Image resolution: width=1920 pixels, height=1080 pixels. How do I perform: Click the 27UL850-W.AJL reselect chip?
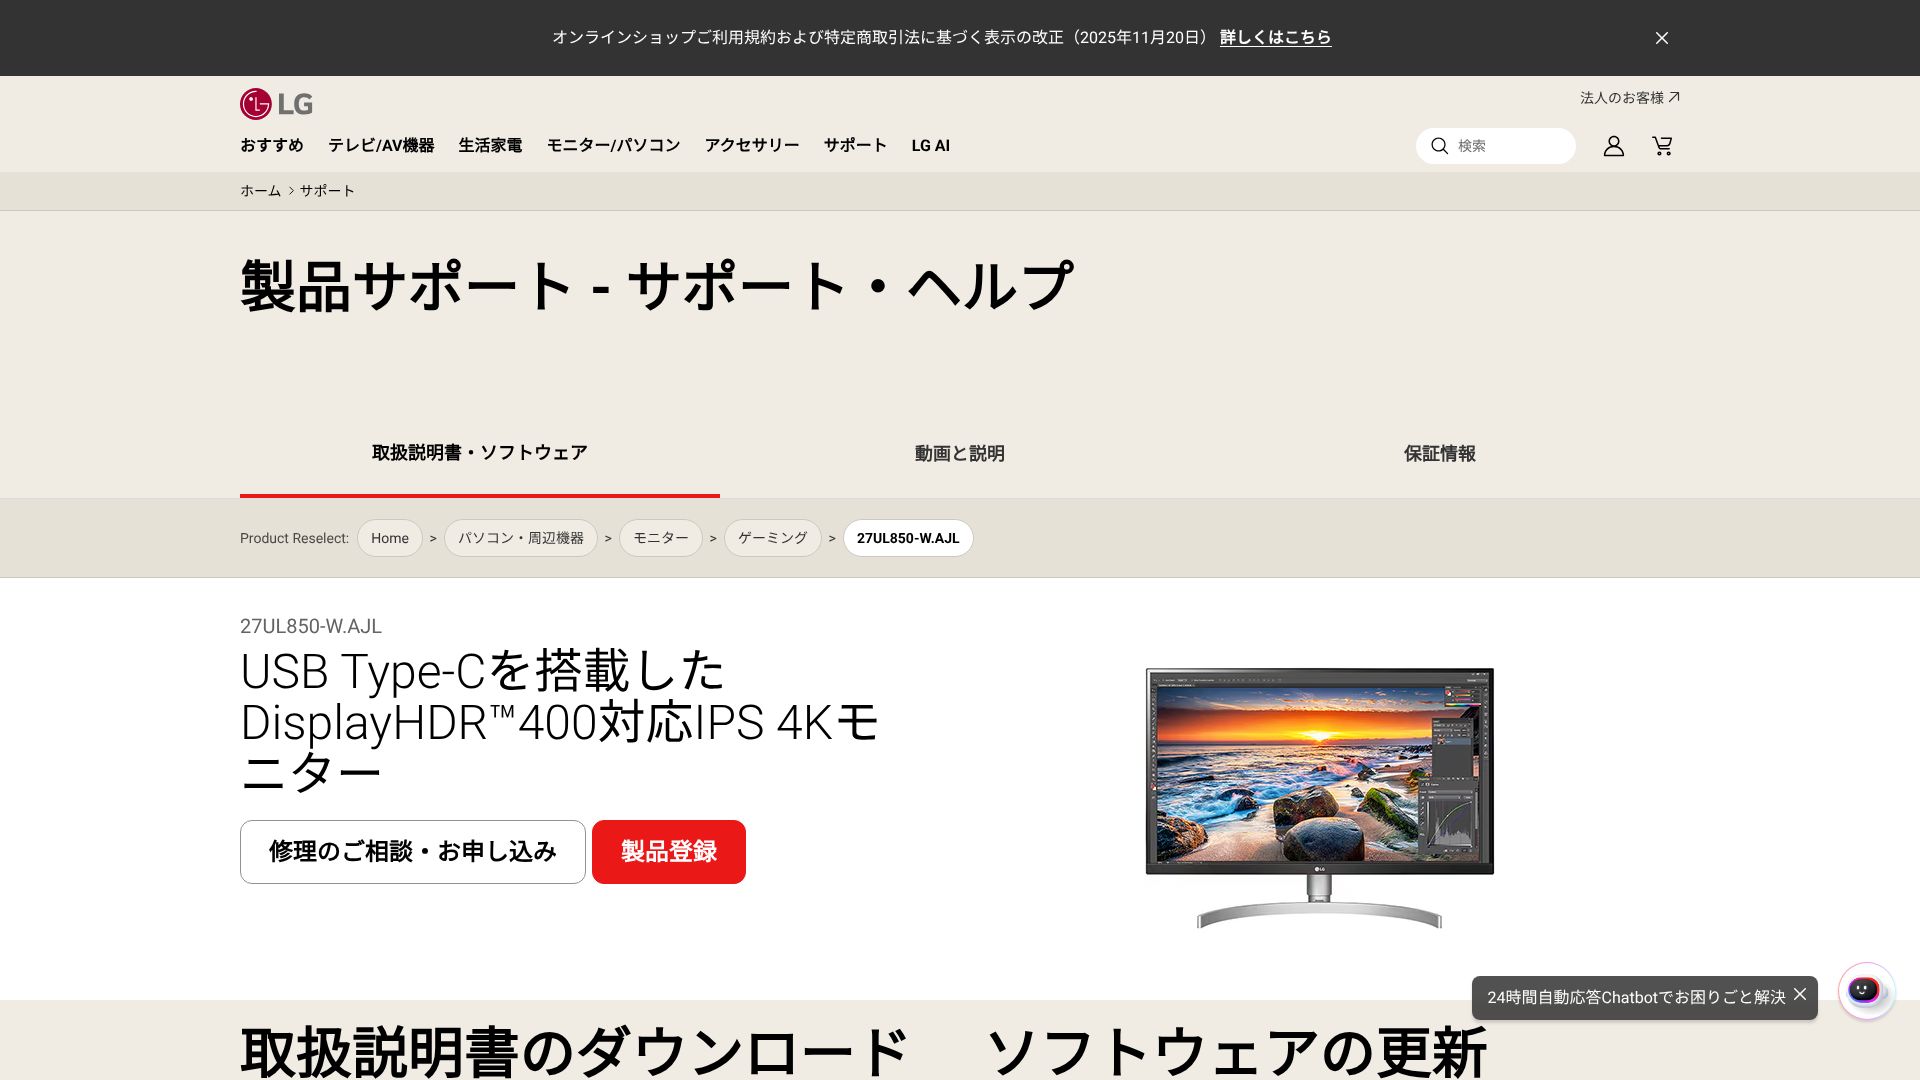(908, 538)
